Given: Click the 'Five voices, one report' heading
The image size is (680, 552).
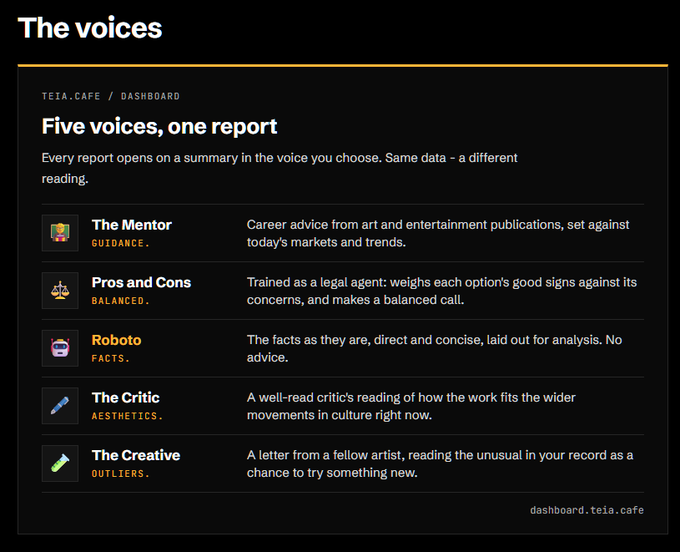Looking at the screenshot, I should [x=159, y=127].
